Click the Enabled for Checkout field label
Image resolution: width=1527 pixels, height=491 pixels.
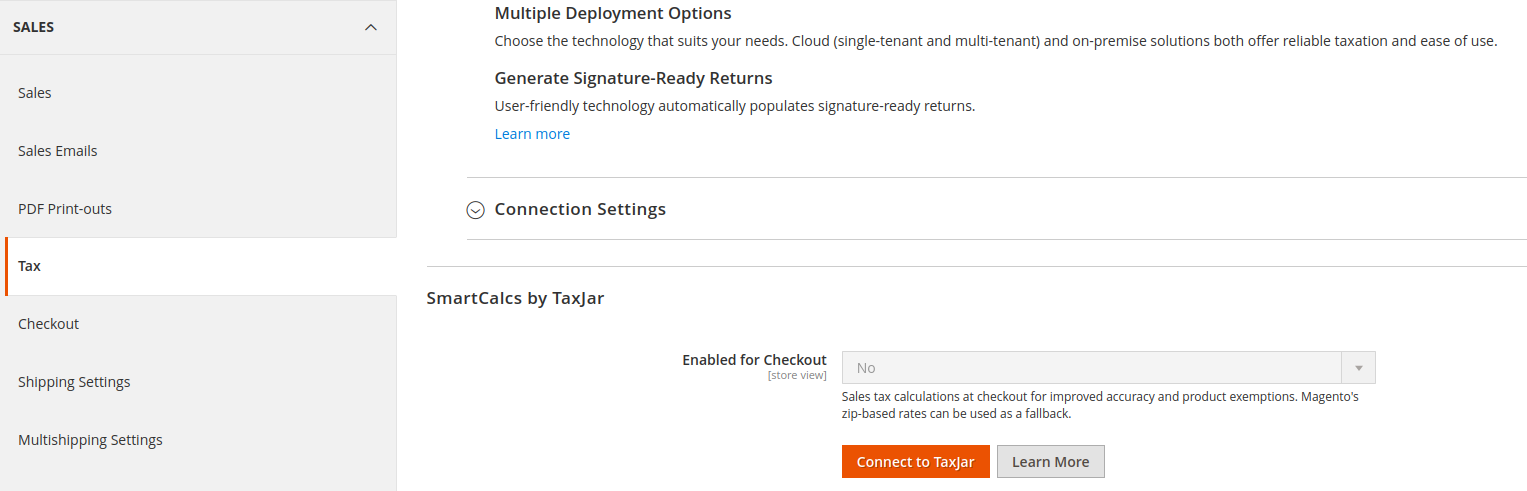point(754,360)
